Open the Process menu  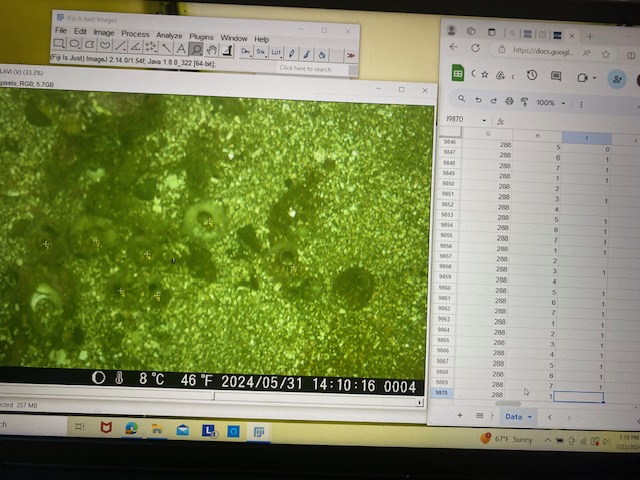coord(135,34)
